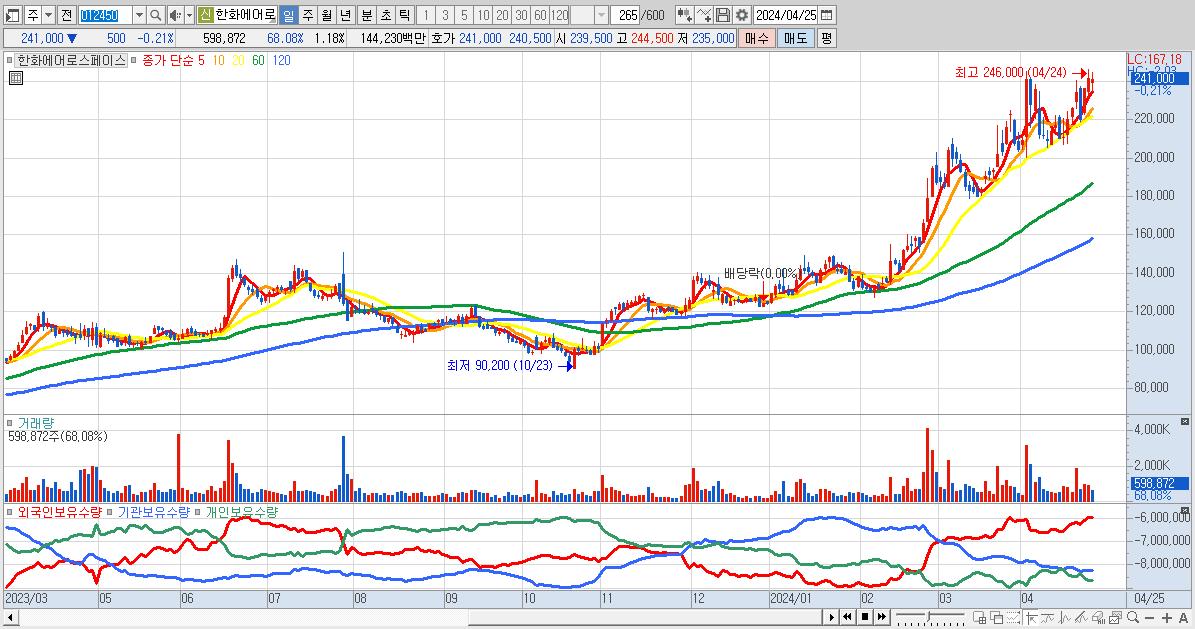The width and height of the screenshot is (1195, 629).
Task: Collapse the 외국인보유수량 panel corner button
Action: (x=1184, y=510)
